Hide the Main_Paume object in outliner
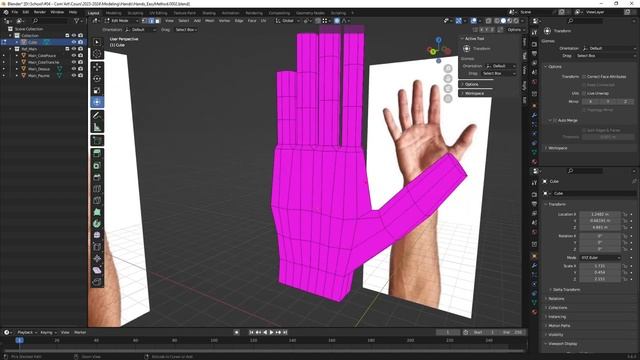 coord(74,76)
